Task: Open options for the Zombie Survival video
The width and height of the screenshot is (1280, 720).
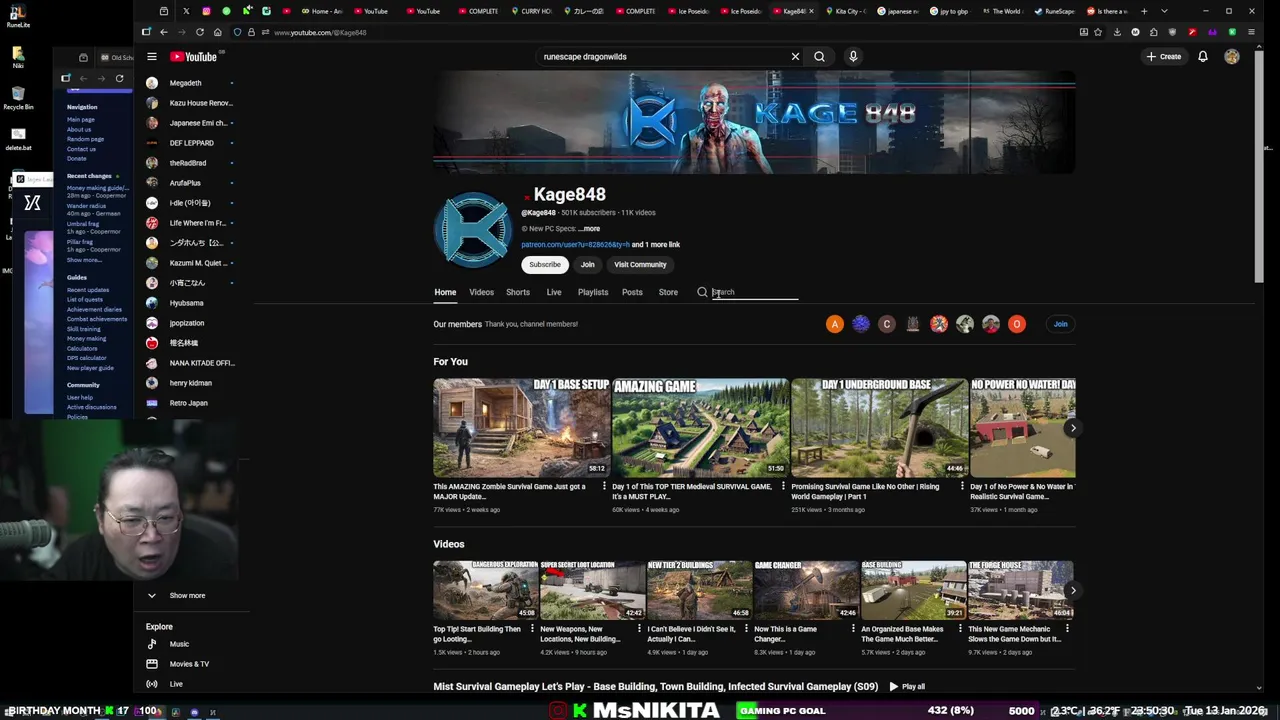Action: pyautogui.click(x=604, y=487)
